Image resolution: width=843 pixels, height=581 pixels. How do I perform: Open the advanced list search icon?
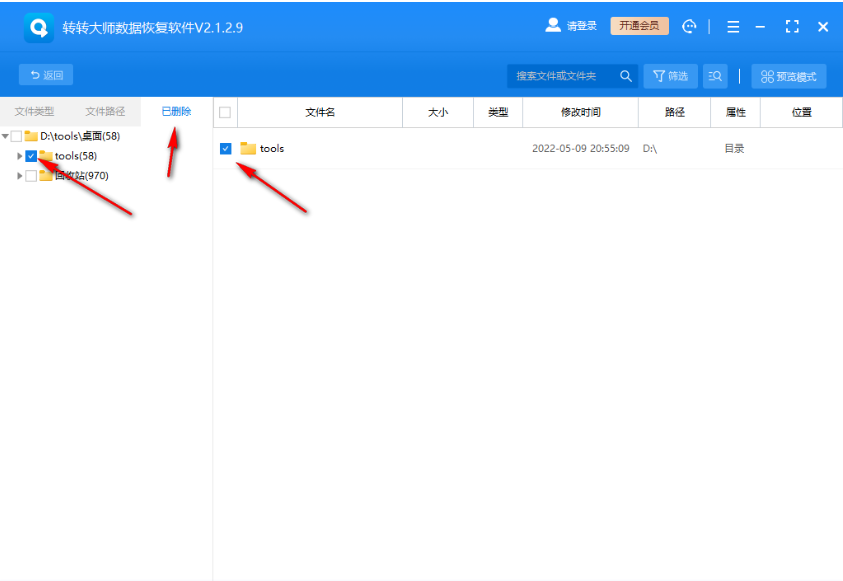[715, 76]
